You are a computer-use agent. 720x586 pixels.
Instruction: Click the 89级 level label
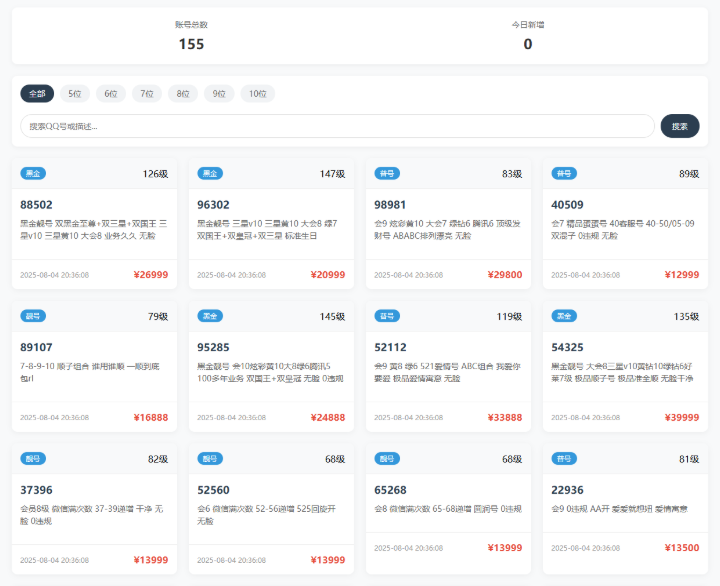coord(689,174)
